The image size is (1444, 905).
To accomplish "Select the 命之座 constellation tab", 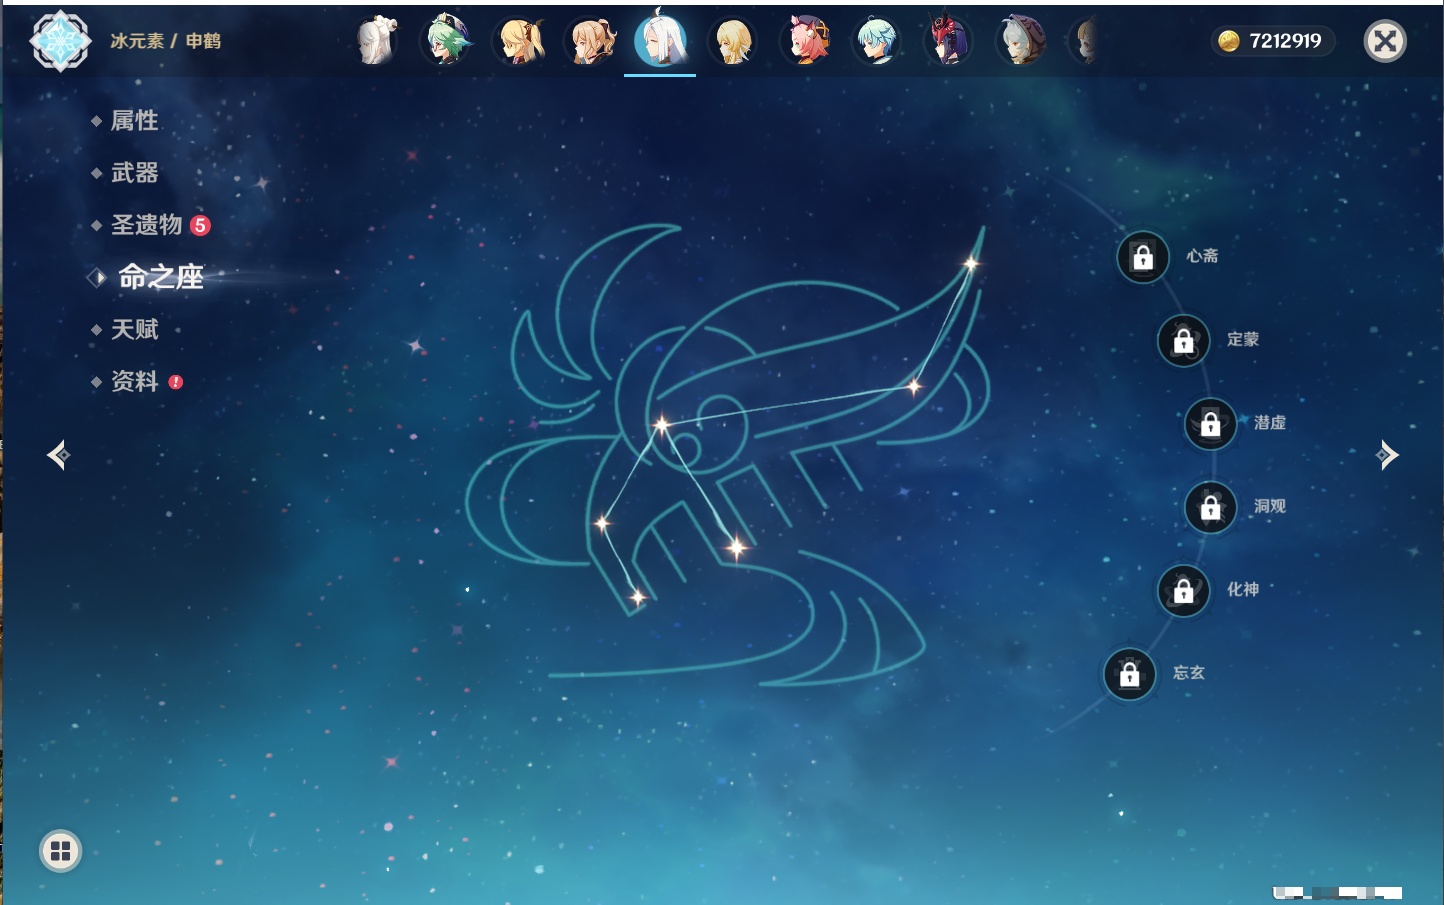I will point(160,277).
